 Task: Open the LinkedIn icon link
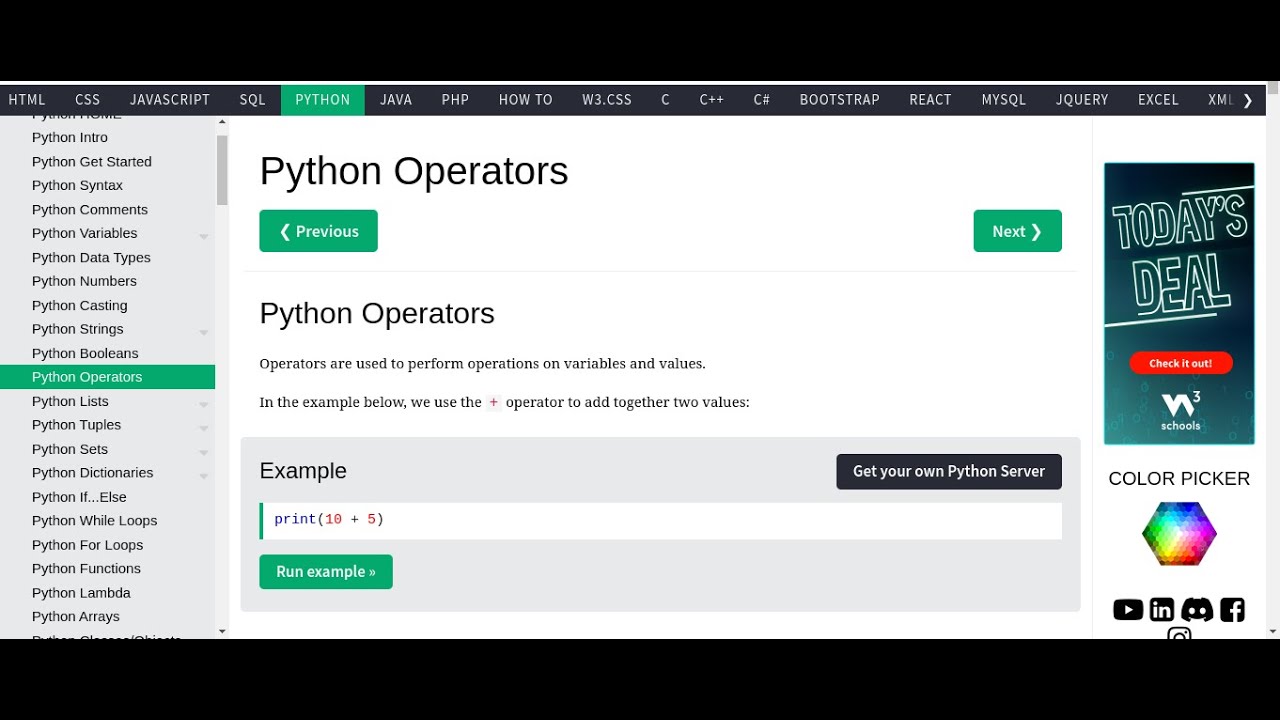tap(1162, 610)
